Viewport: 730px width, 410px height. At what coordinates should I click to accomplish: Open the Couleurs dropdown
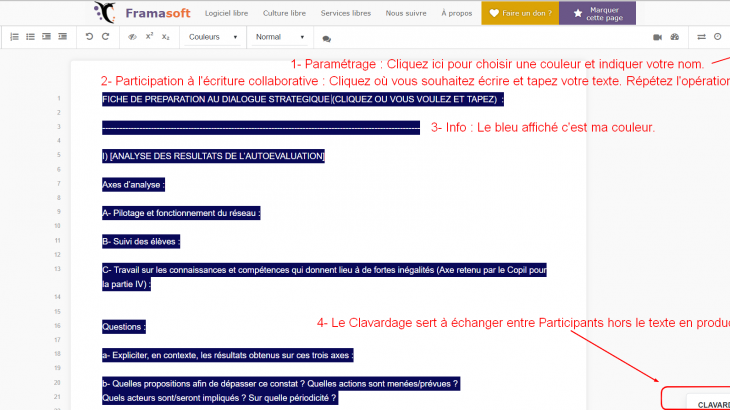click(x=213, y=37)
